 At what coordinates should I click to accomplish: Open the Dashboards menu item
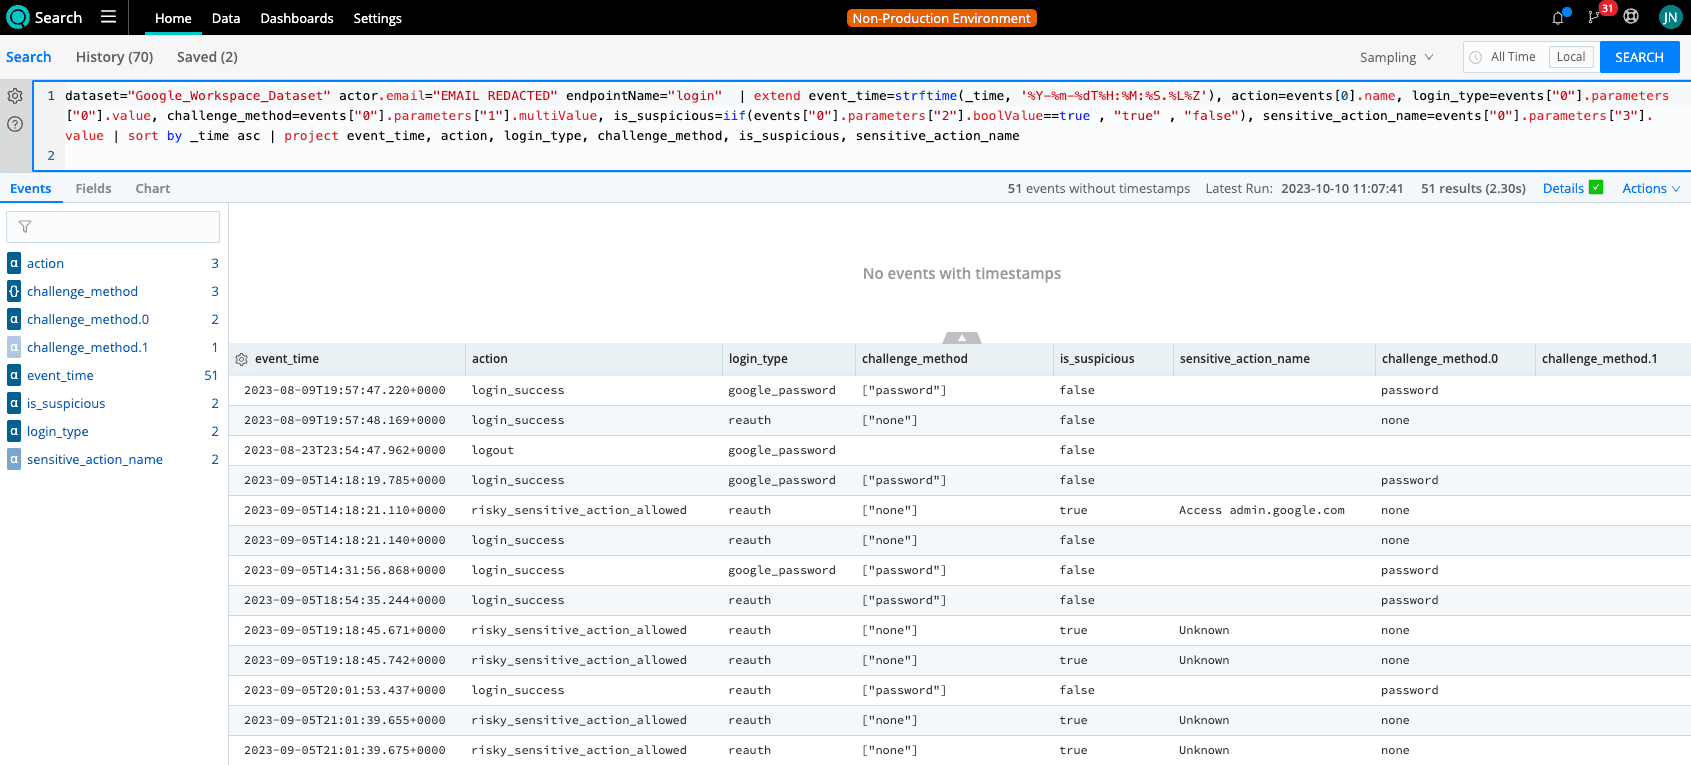[x=296, y=18]
